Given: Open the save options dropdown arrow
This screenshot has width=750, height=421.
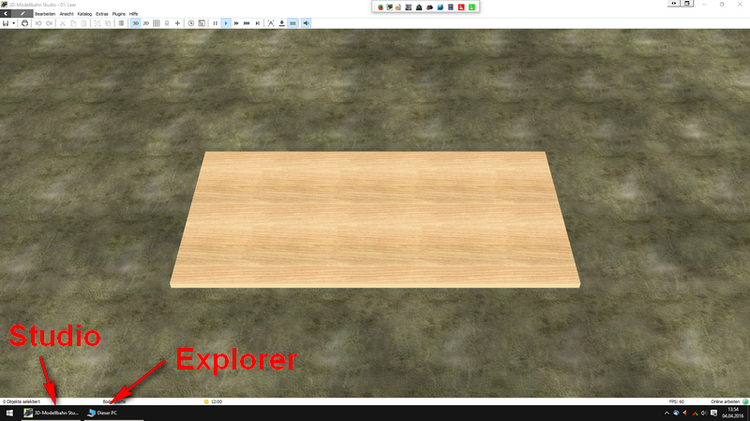Looking at the screenshot, I should [13, 23].
